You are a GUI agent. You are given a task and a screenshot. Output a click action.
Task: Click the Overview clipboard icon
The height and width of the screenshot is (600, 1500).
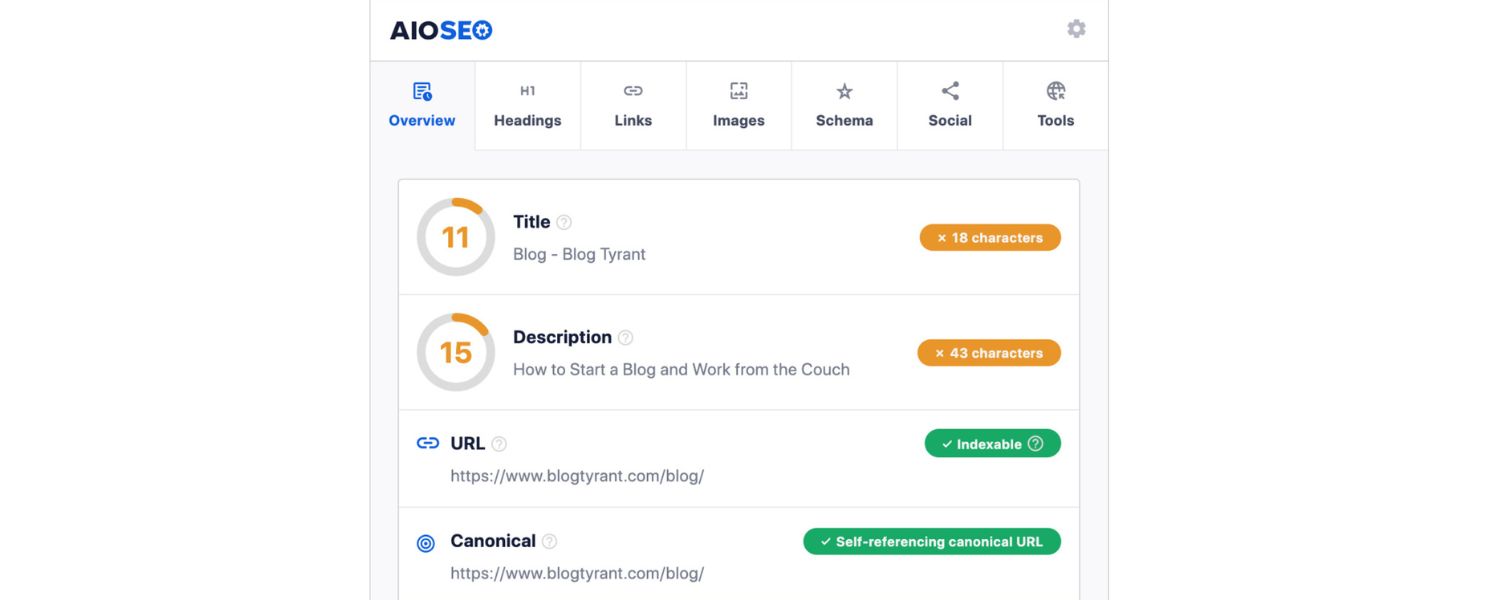[x=421, y=88]
